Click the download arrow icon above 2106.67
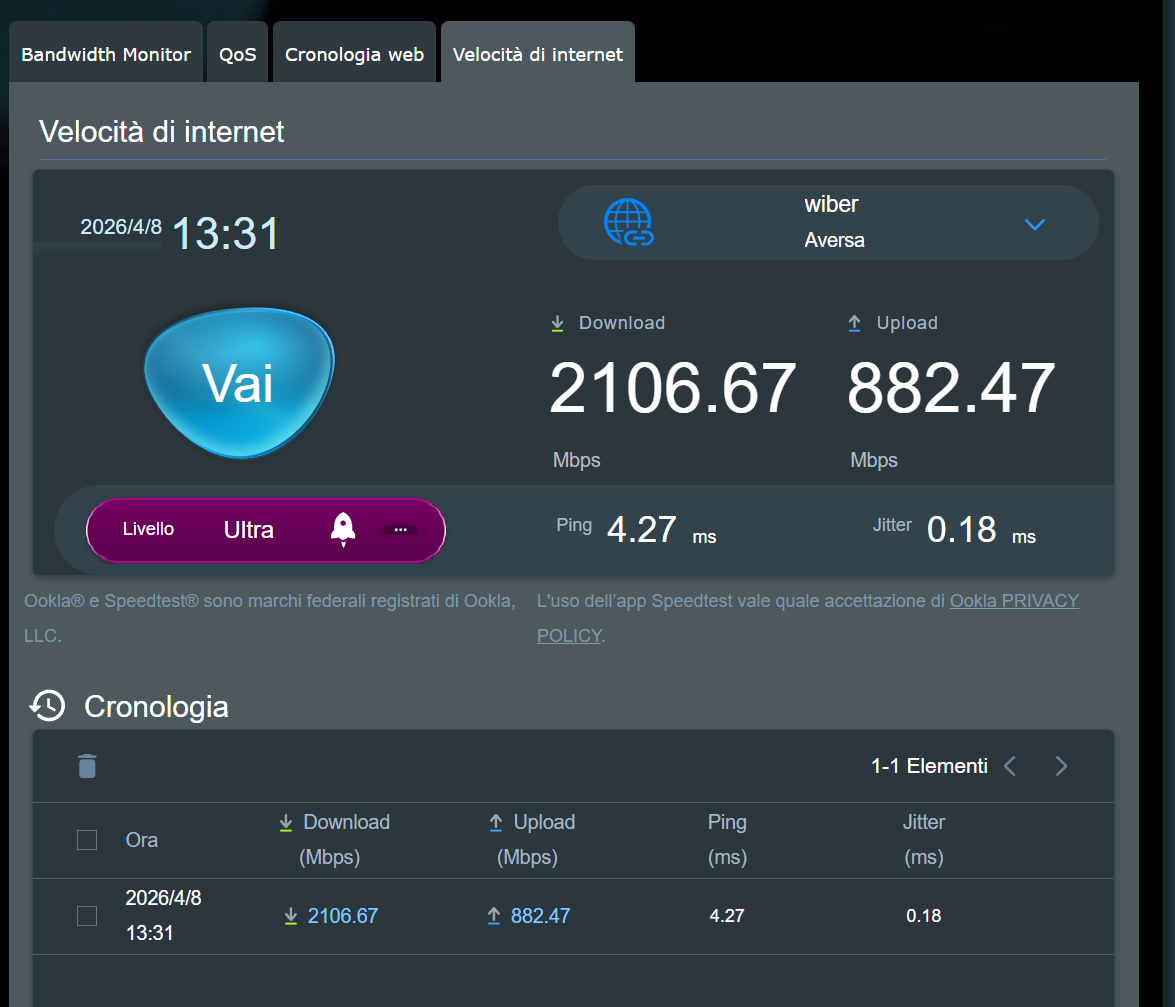Image resolution: width=1175 pixels, height=1007 pixels. pyautogui.click(x=557, y=323)
